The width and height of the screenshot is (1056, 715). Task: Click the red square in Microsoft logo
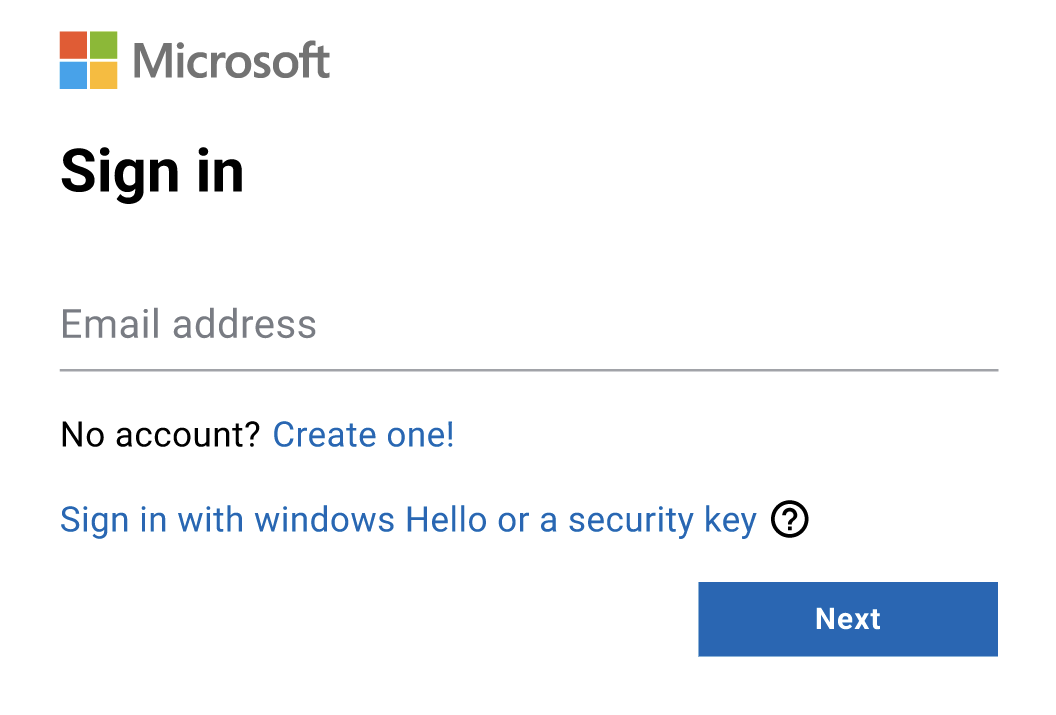(73, 45)
